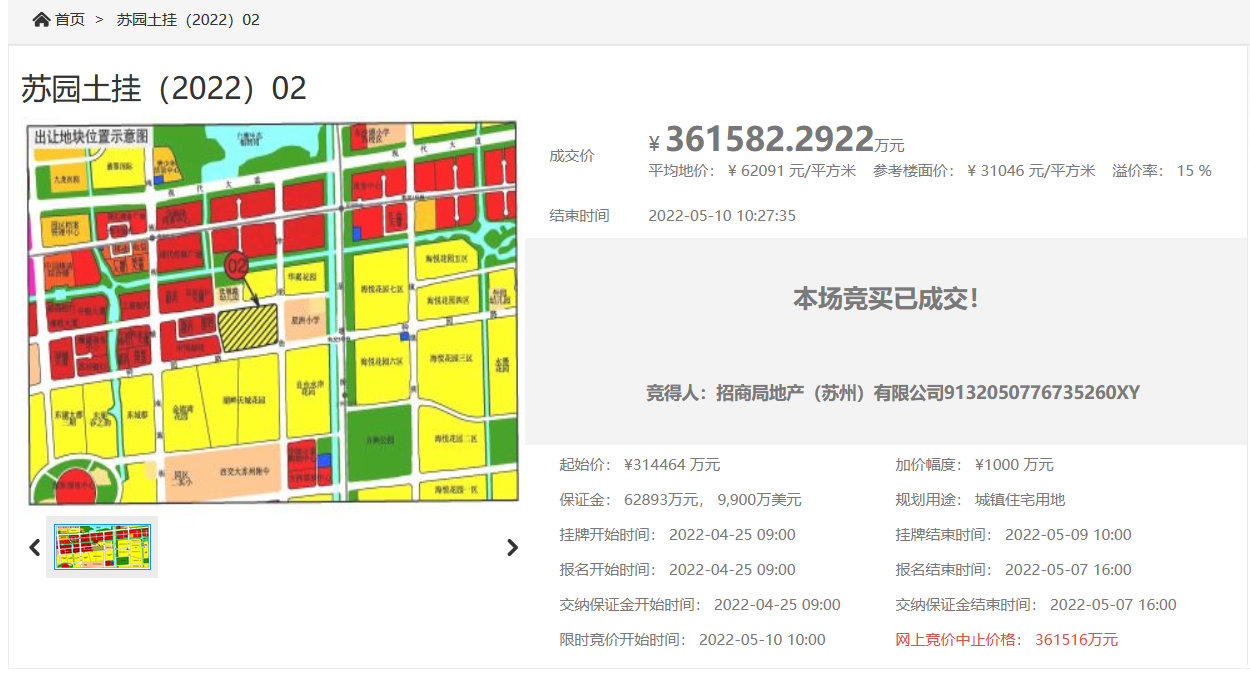
Task: Click deposit value 62893万元, 9,900万美元
Action: 713,500
